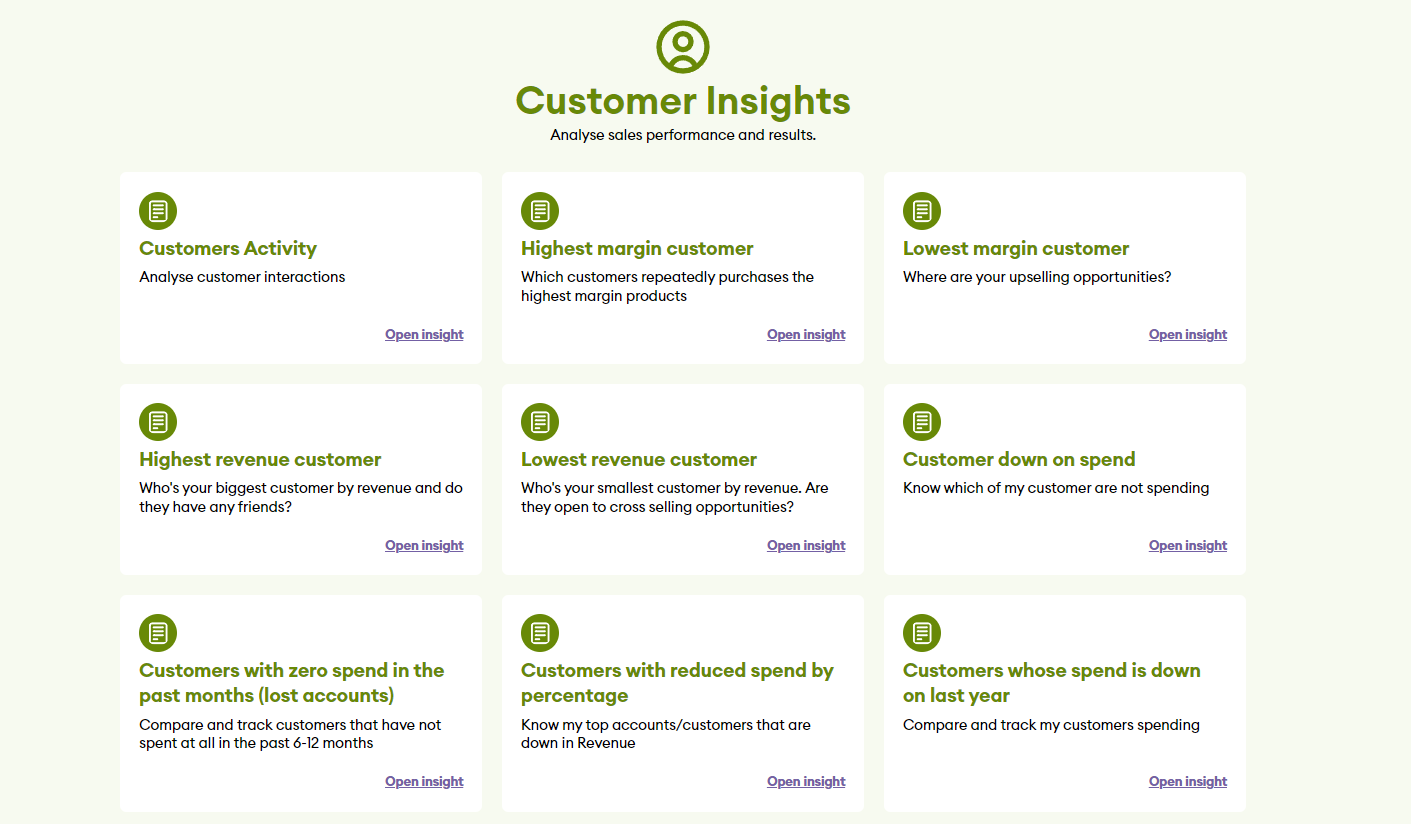The image size is (1411, 824).
Task: Click the Highest margin customer card icon
Action: (x=540, y=211)
